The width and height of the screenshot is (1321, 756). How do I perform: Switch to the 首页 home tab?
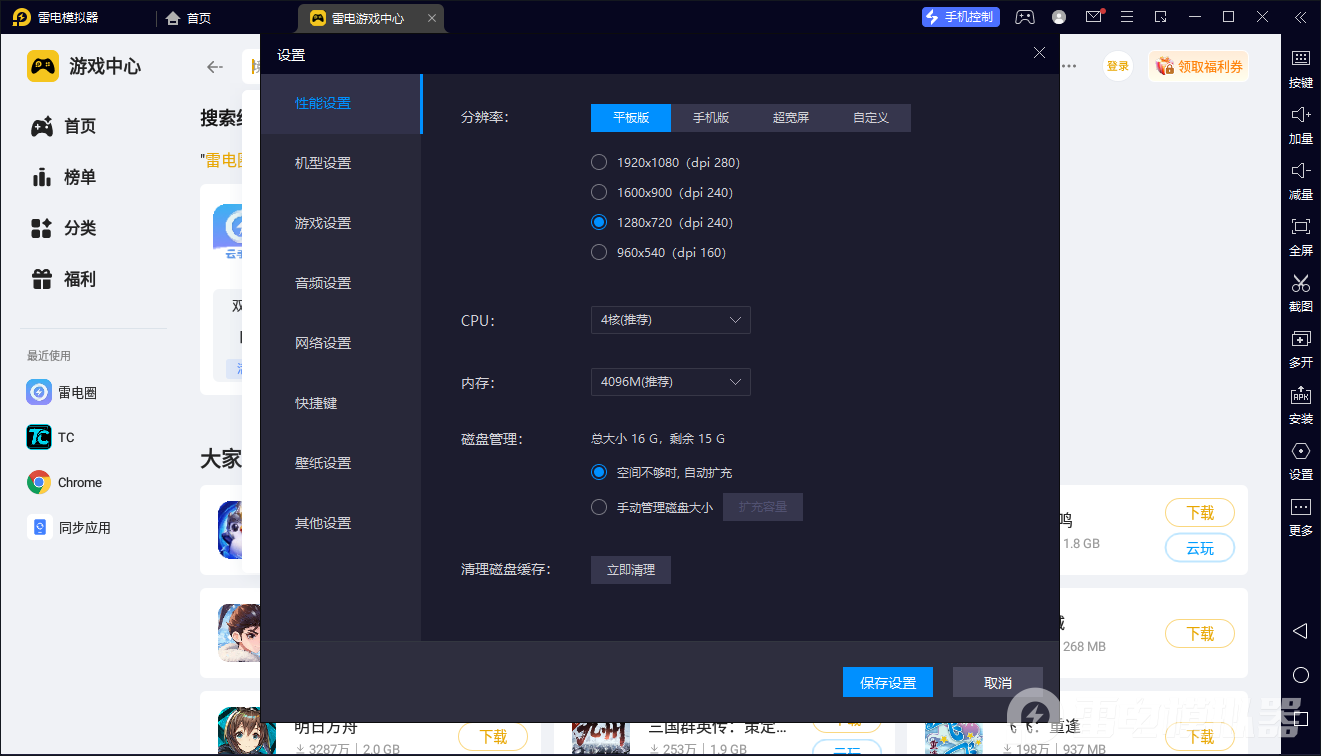point(189,18)
